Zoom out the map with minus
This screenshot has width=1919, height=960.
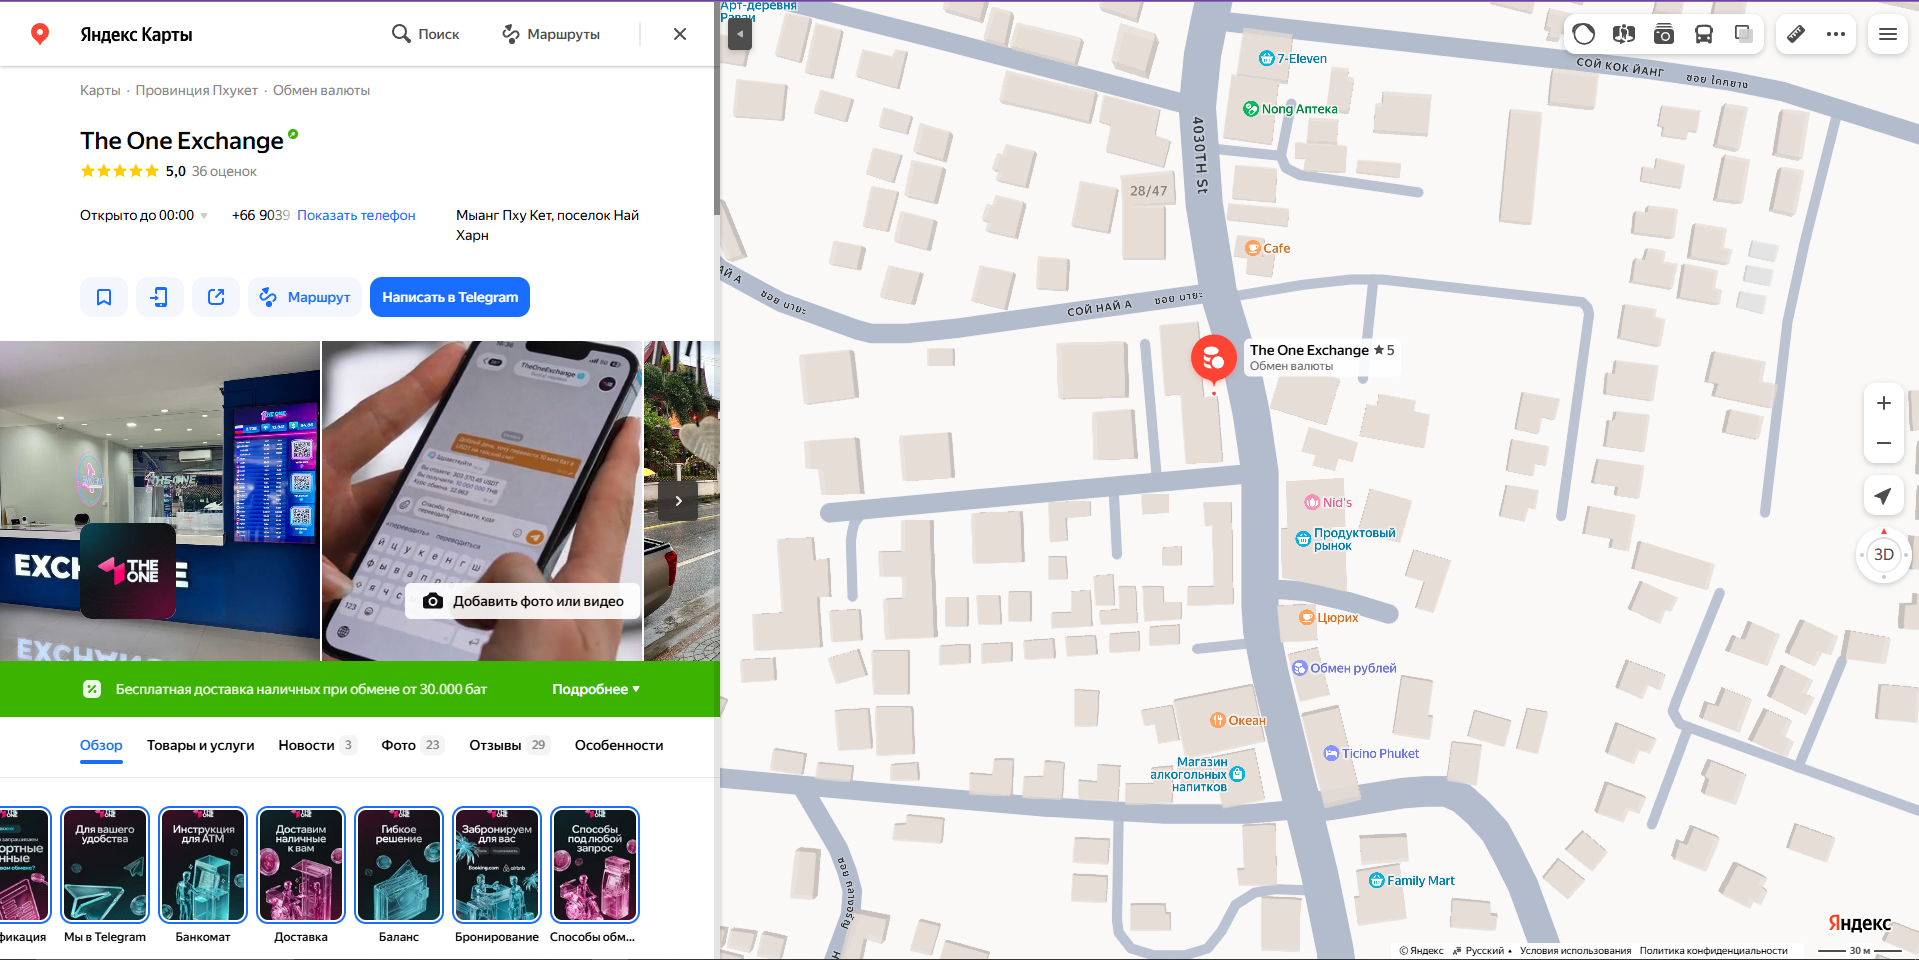[x=1884, y=443]
